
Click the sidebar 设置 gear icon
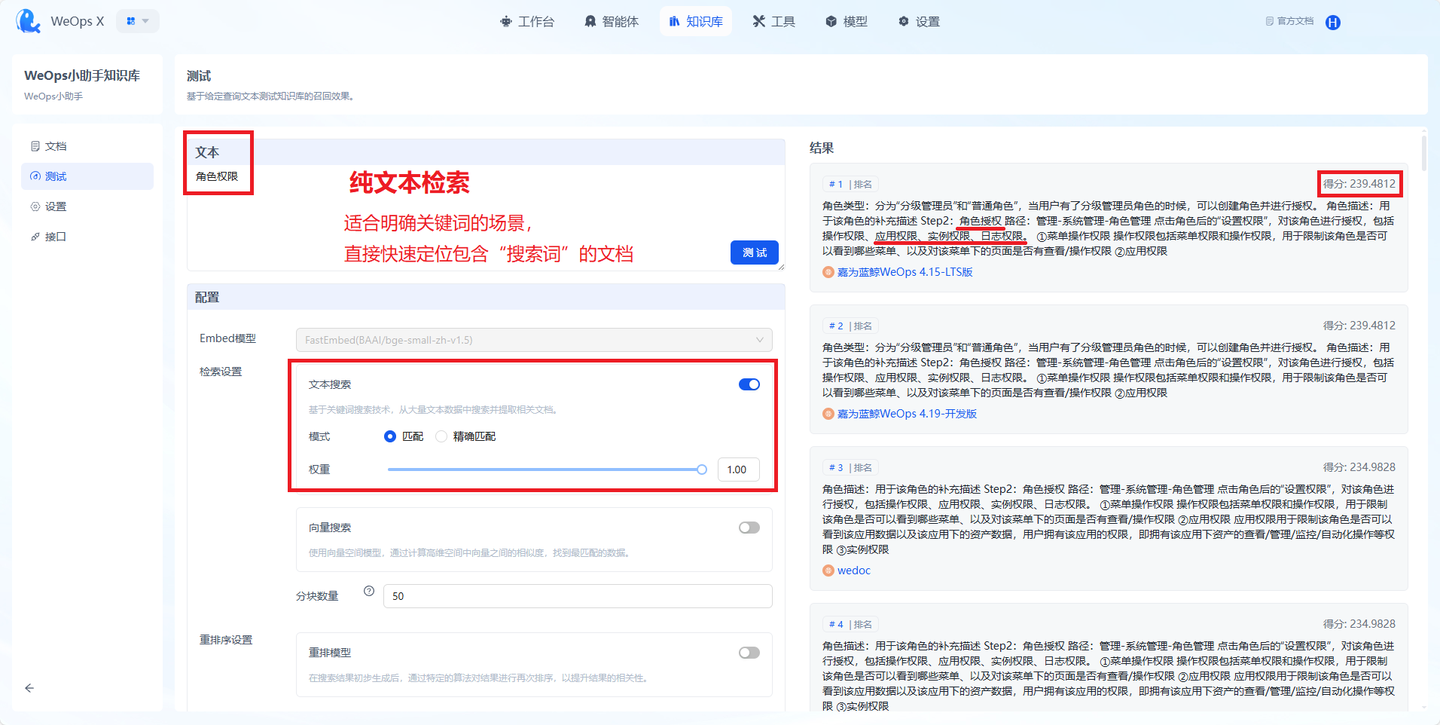36,206
